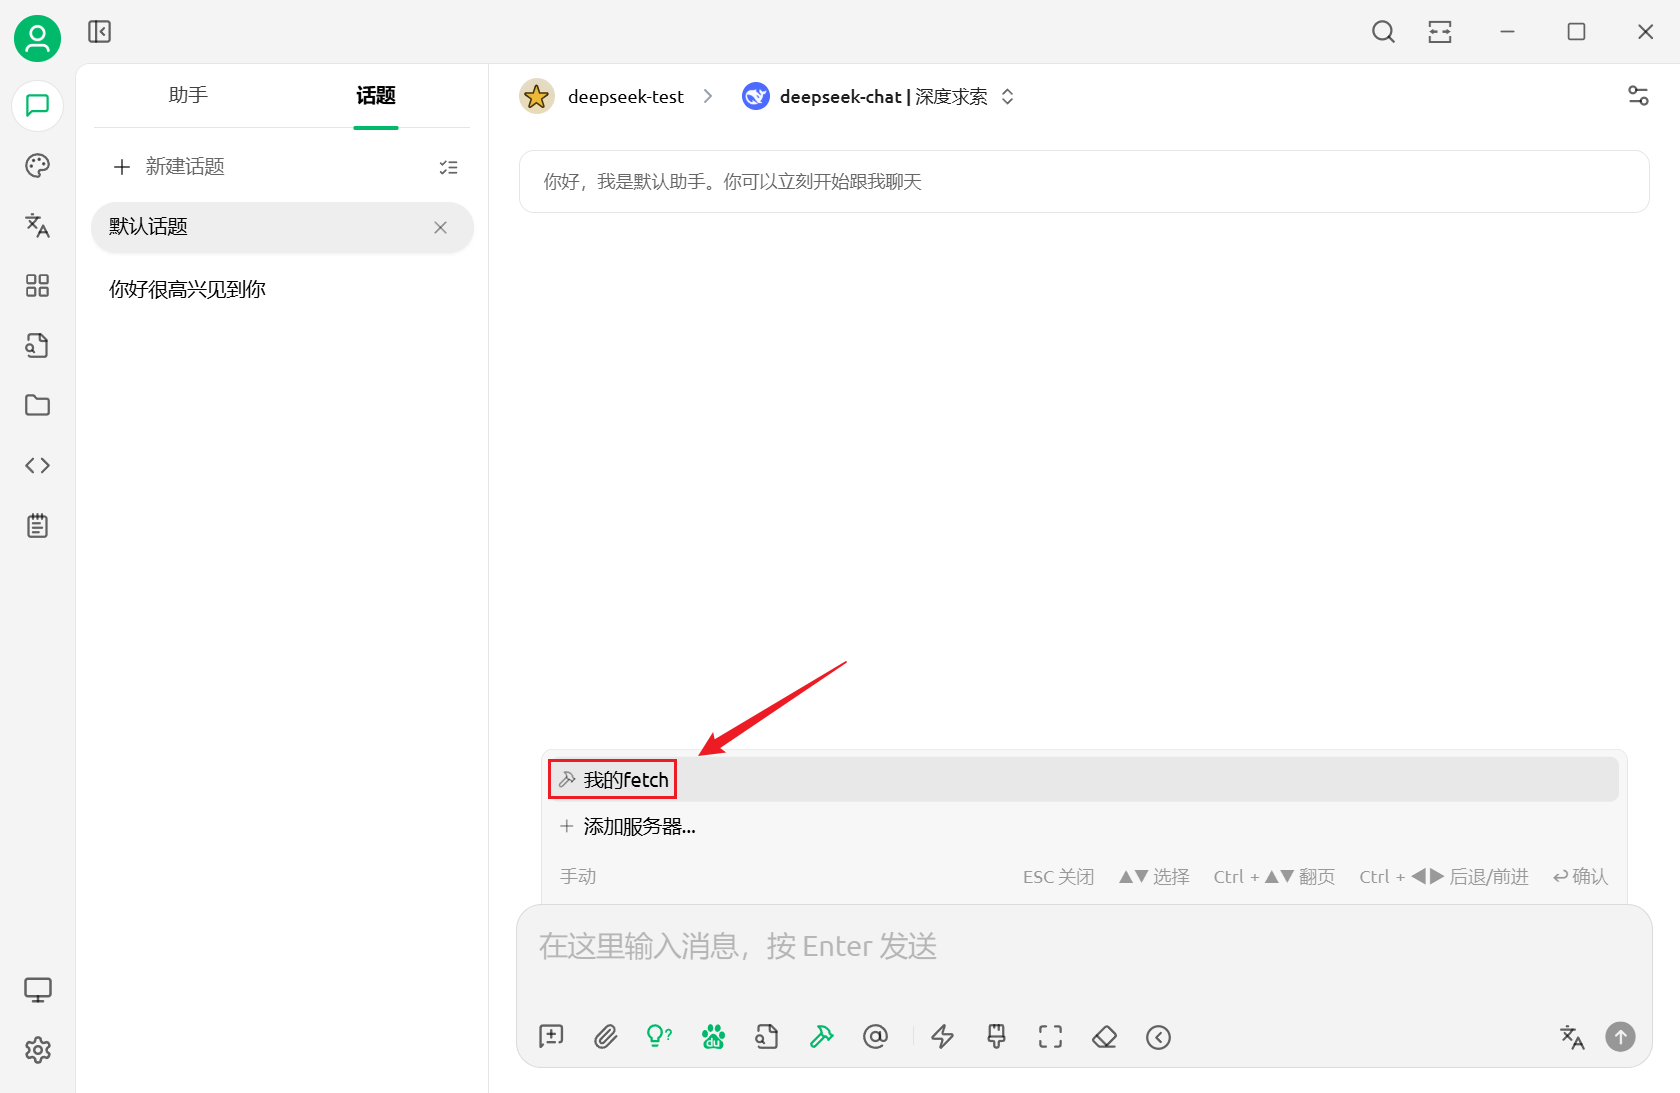Click the eraser clear context icon
This screenshot has width=1680, height=1093.
1104,1037
